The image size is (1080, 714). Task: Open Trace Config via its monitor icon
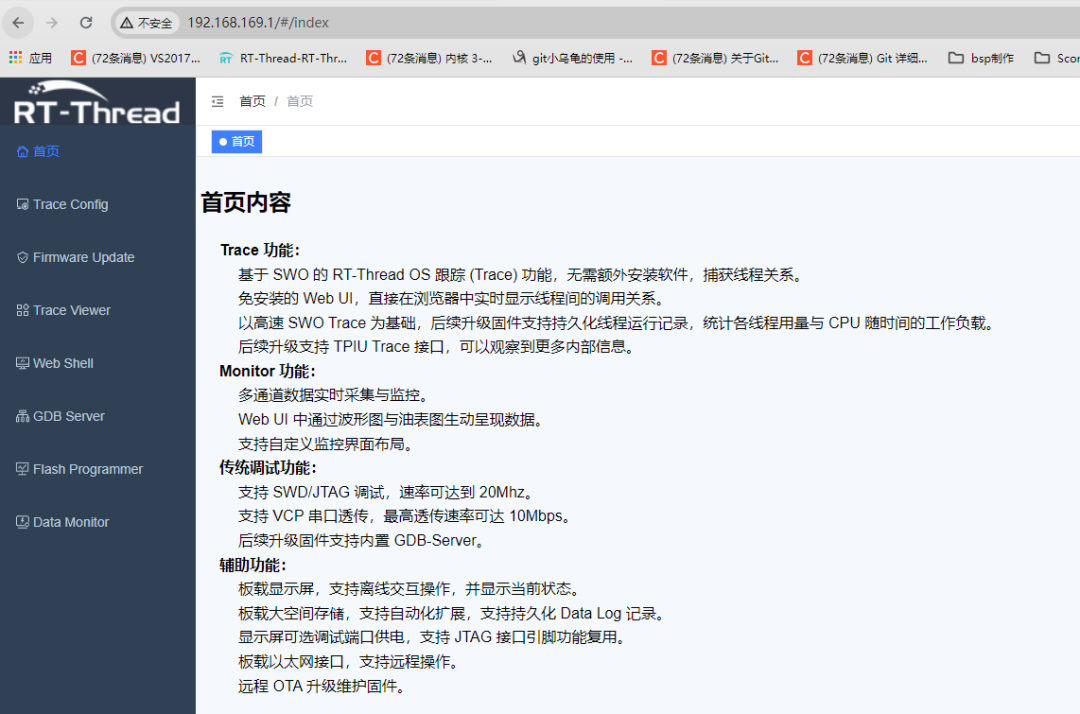pyautogui.click(x=21, y=204)
